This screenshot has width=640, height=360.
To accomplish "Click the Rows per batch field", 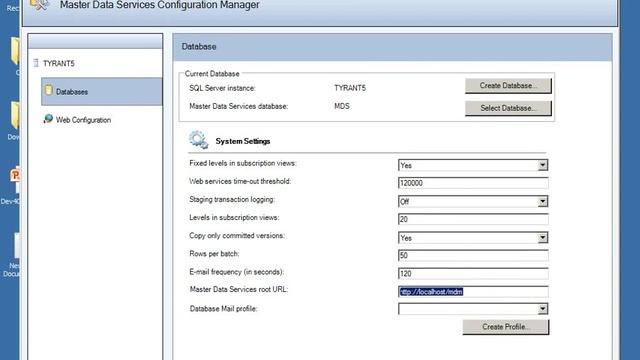I will coord(473,256).
